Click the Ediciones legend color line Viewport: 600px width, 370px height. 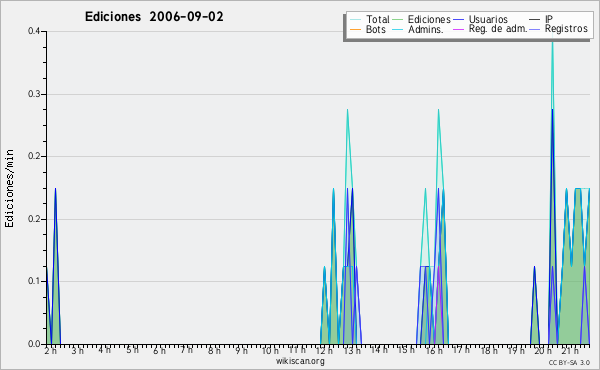(x=398, y=20)
